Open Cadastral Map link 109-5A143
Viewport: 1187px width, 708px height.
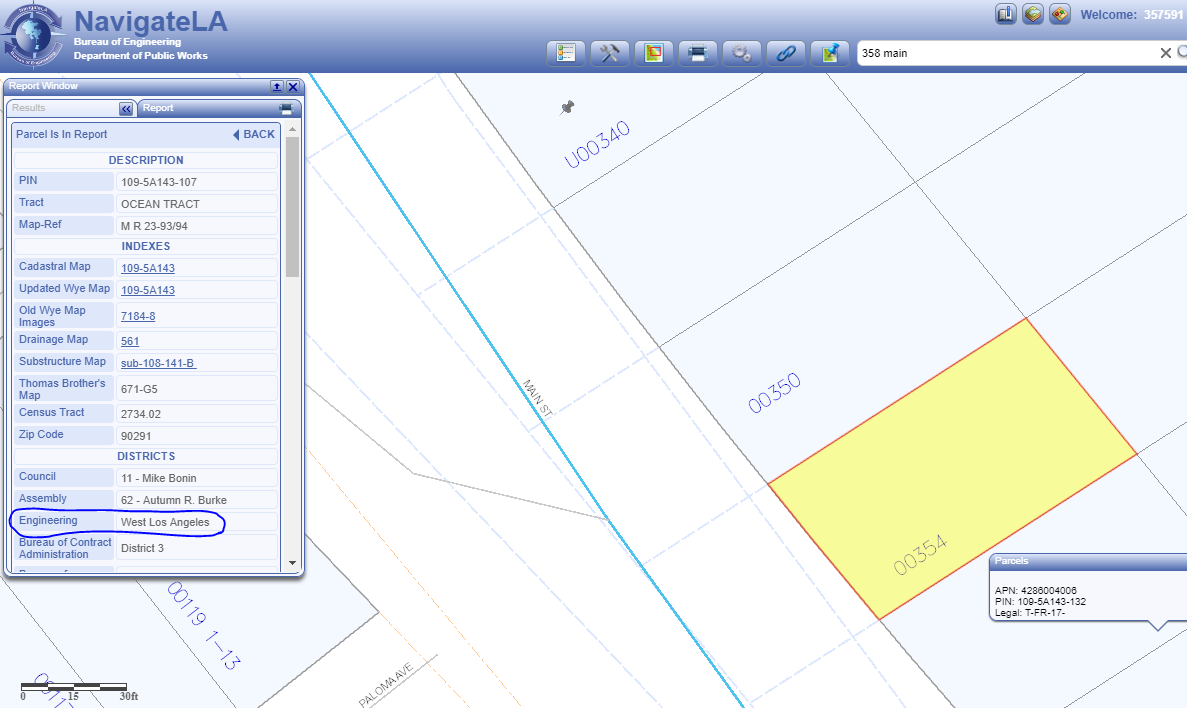148,268
